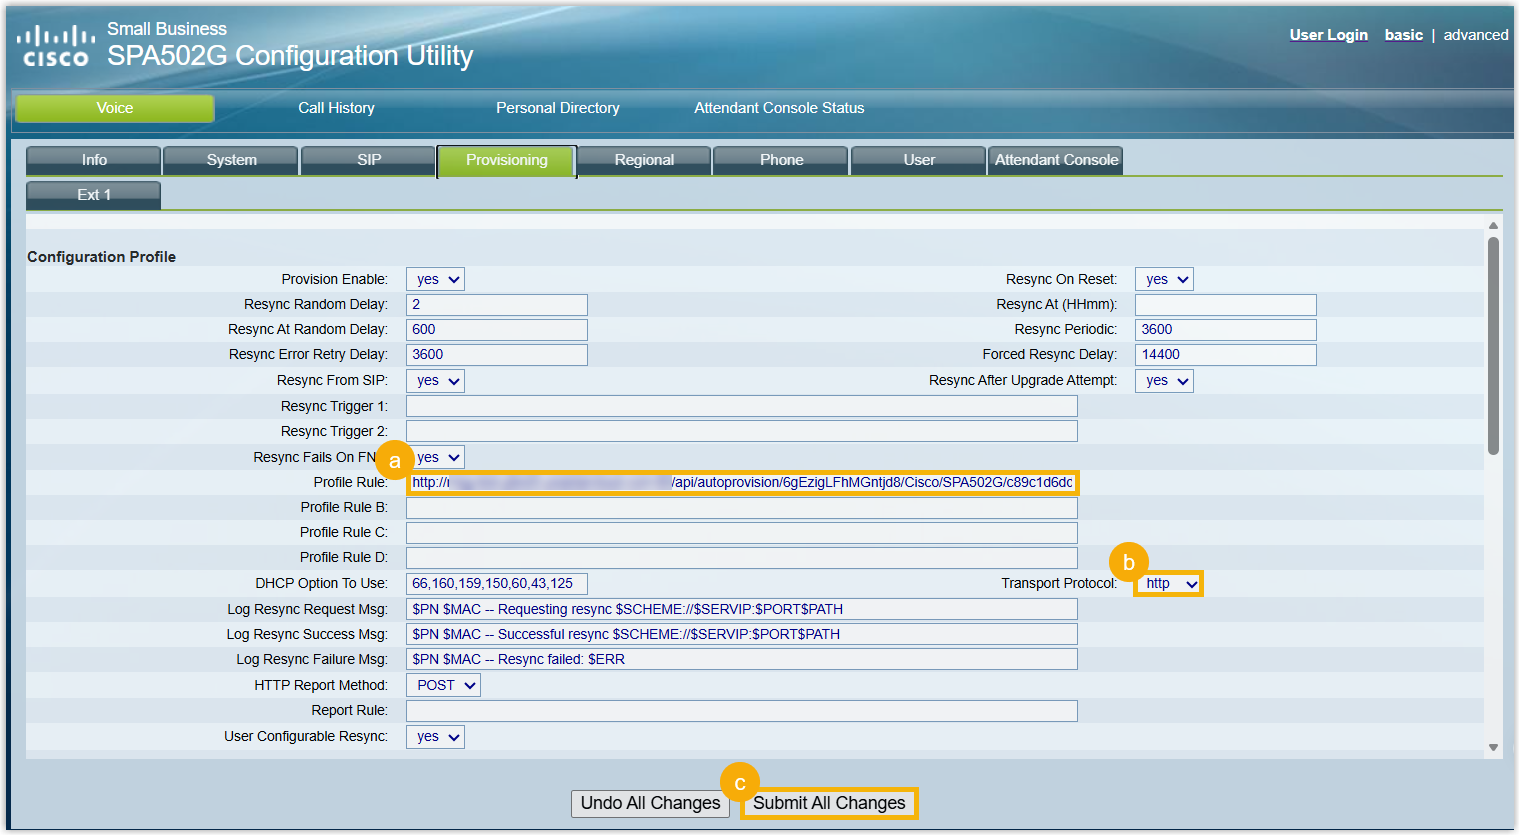Click the Resync At (HHmm) field
This screenshot has width=1520, height=836.
tap(1226, 305)
